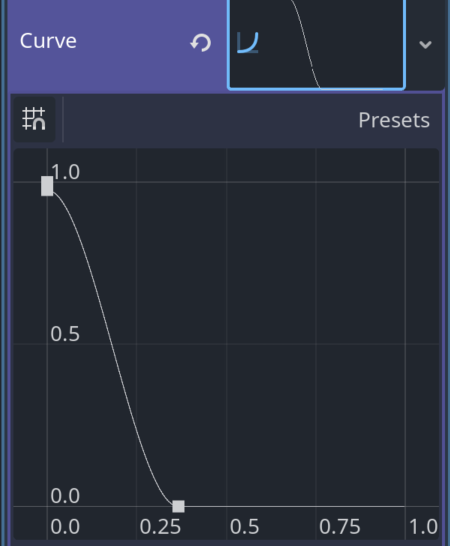Click the 0.0 label on horizontal axis
The width and height of the screenshot is (450, 546).
[x=65, y=527]
